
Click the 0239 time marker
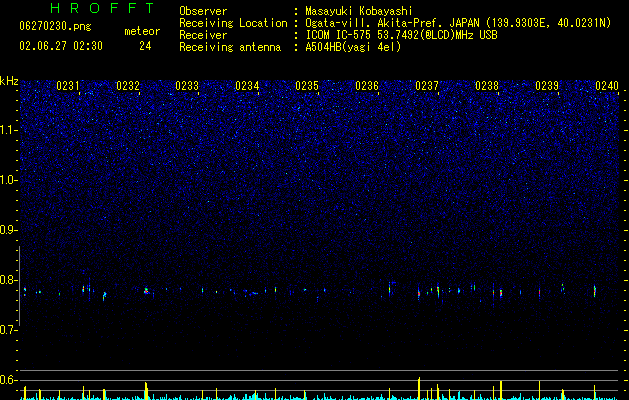click(547, 86)
